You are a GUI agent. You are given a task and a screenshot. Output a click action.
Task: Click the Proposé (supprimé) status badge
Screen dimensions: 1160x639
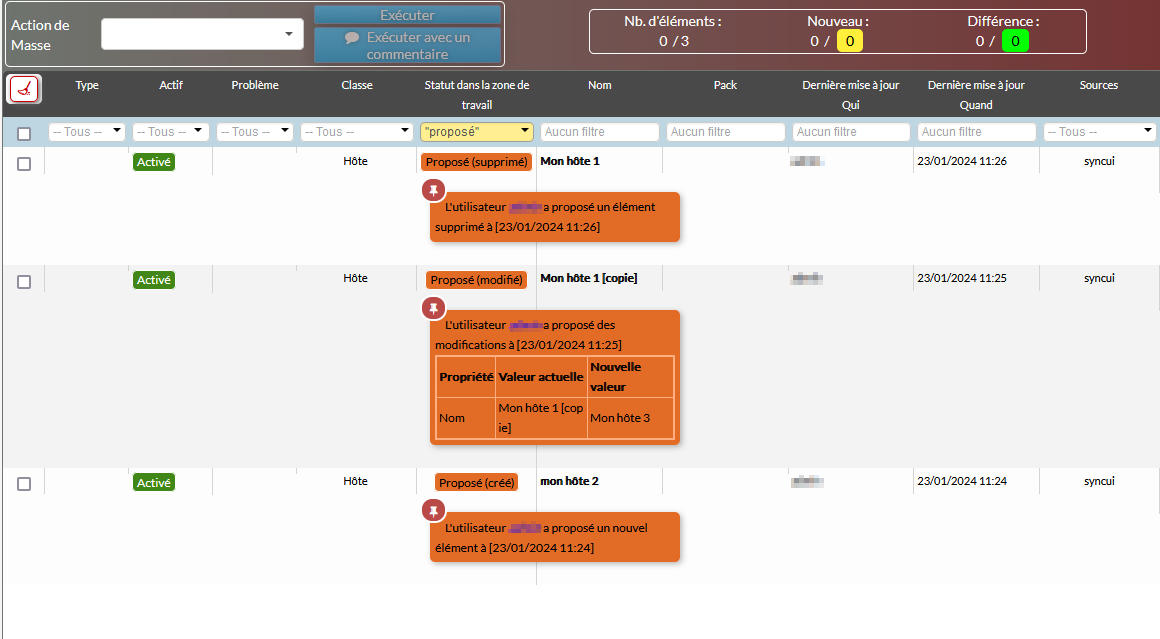[x=476, y=162]
